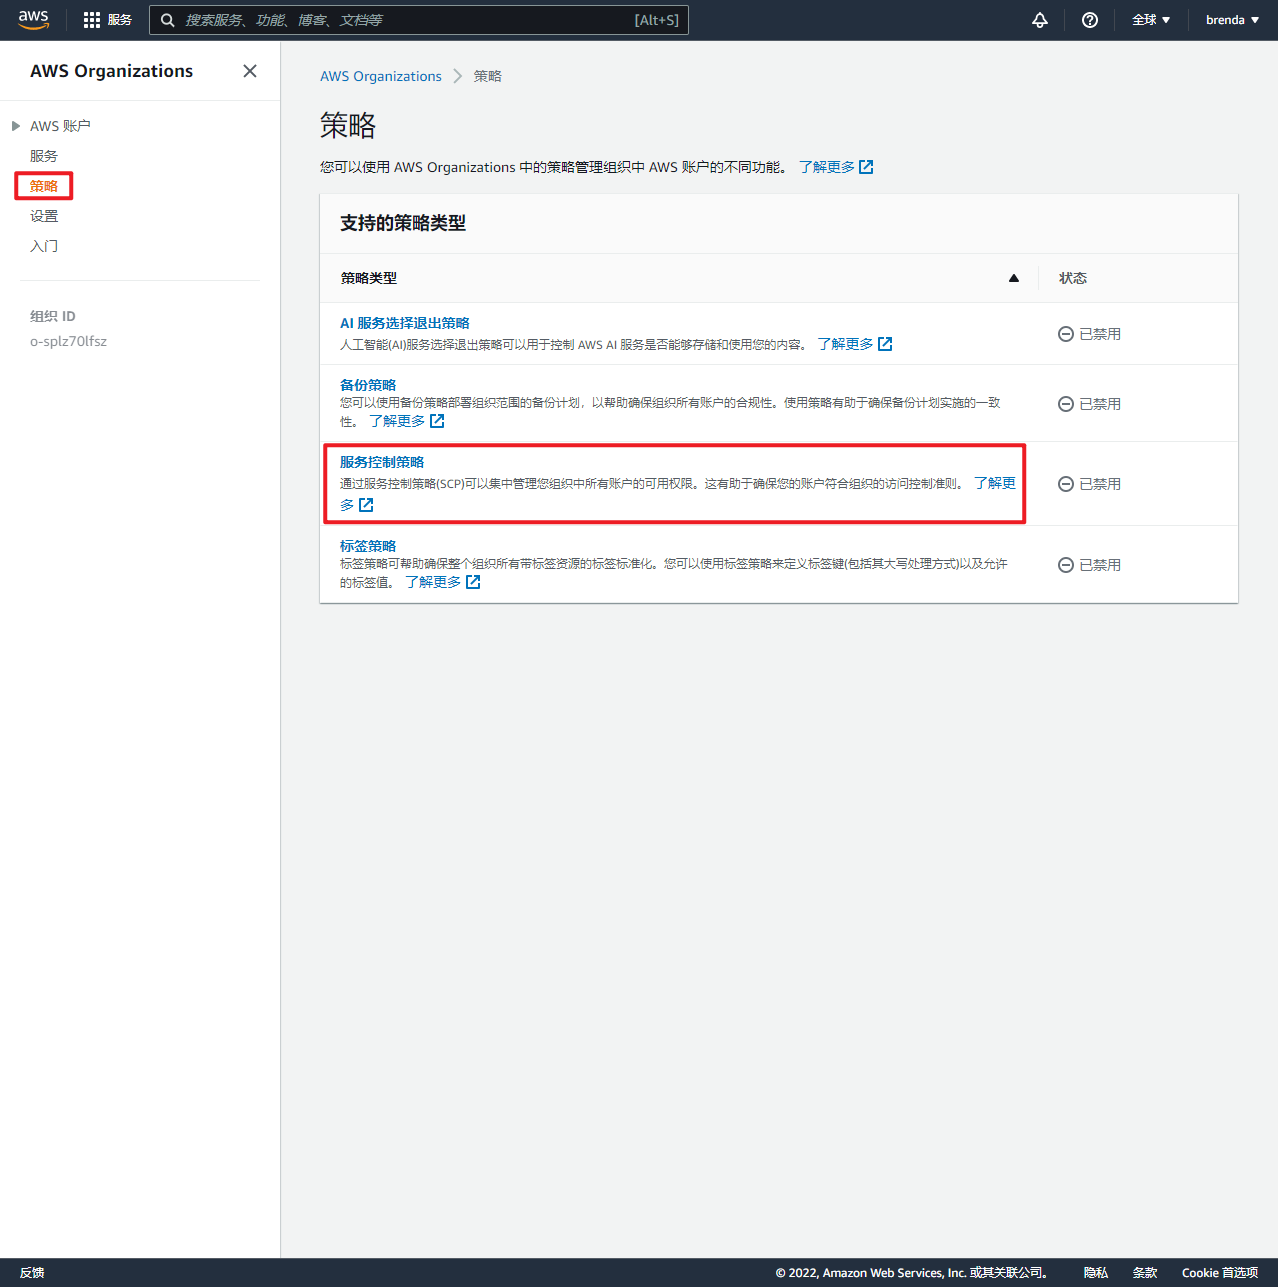
Task: Click the AWS Organizations sidebar title
Action: click(x=112, y=71)
